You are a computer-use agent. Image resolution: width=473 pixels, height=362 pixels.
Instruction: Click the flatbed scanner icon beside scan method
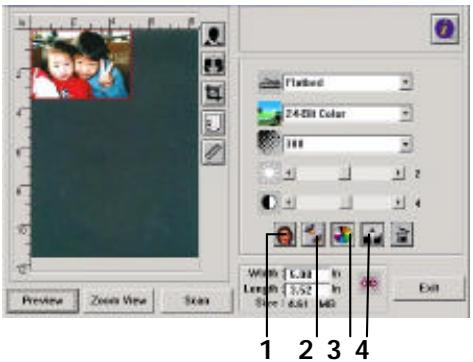click(269, 82)
